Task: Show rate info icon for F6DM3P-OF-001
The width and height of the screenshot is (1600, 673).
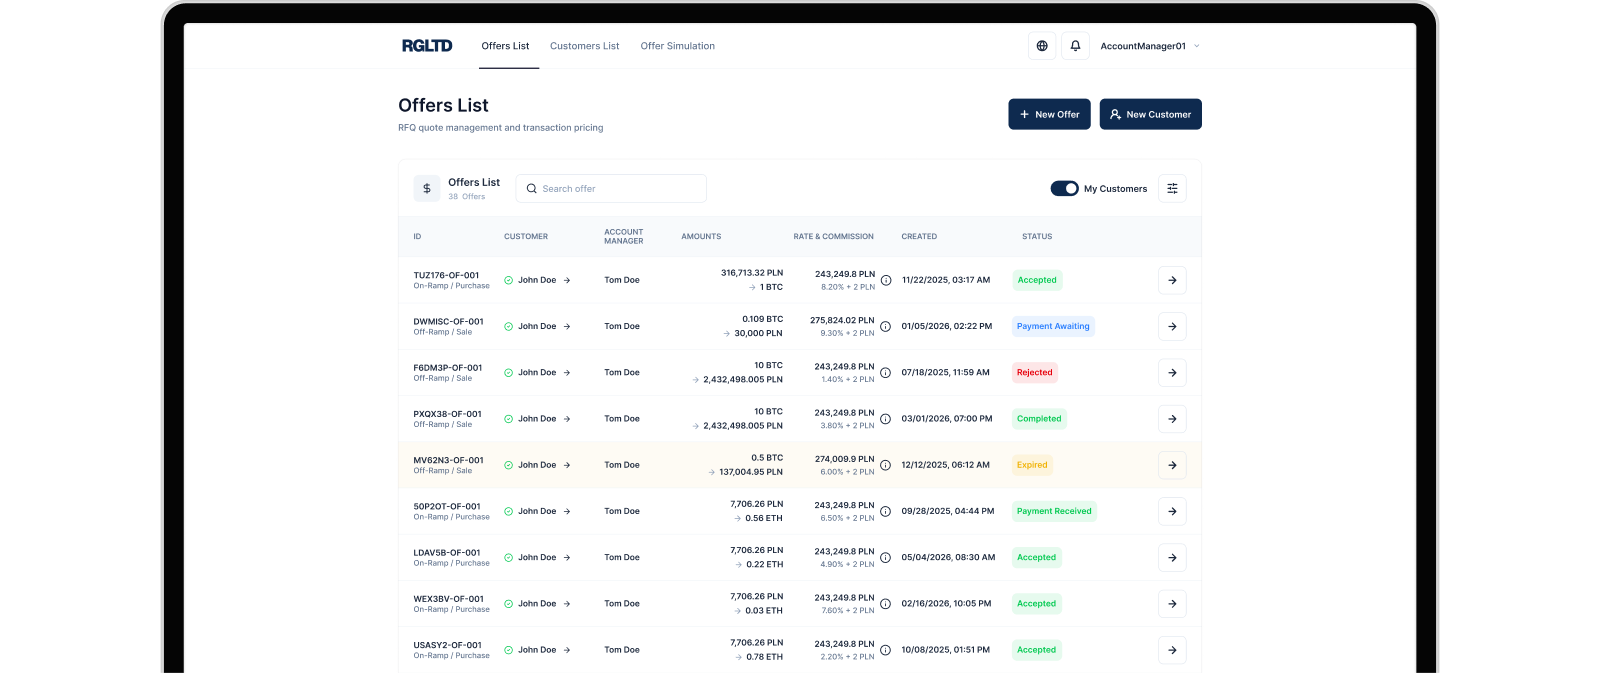Action: 885,372
